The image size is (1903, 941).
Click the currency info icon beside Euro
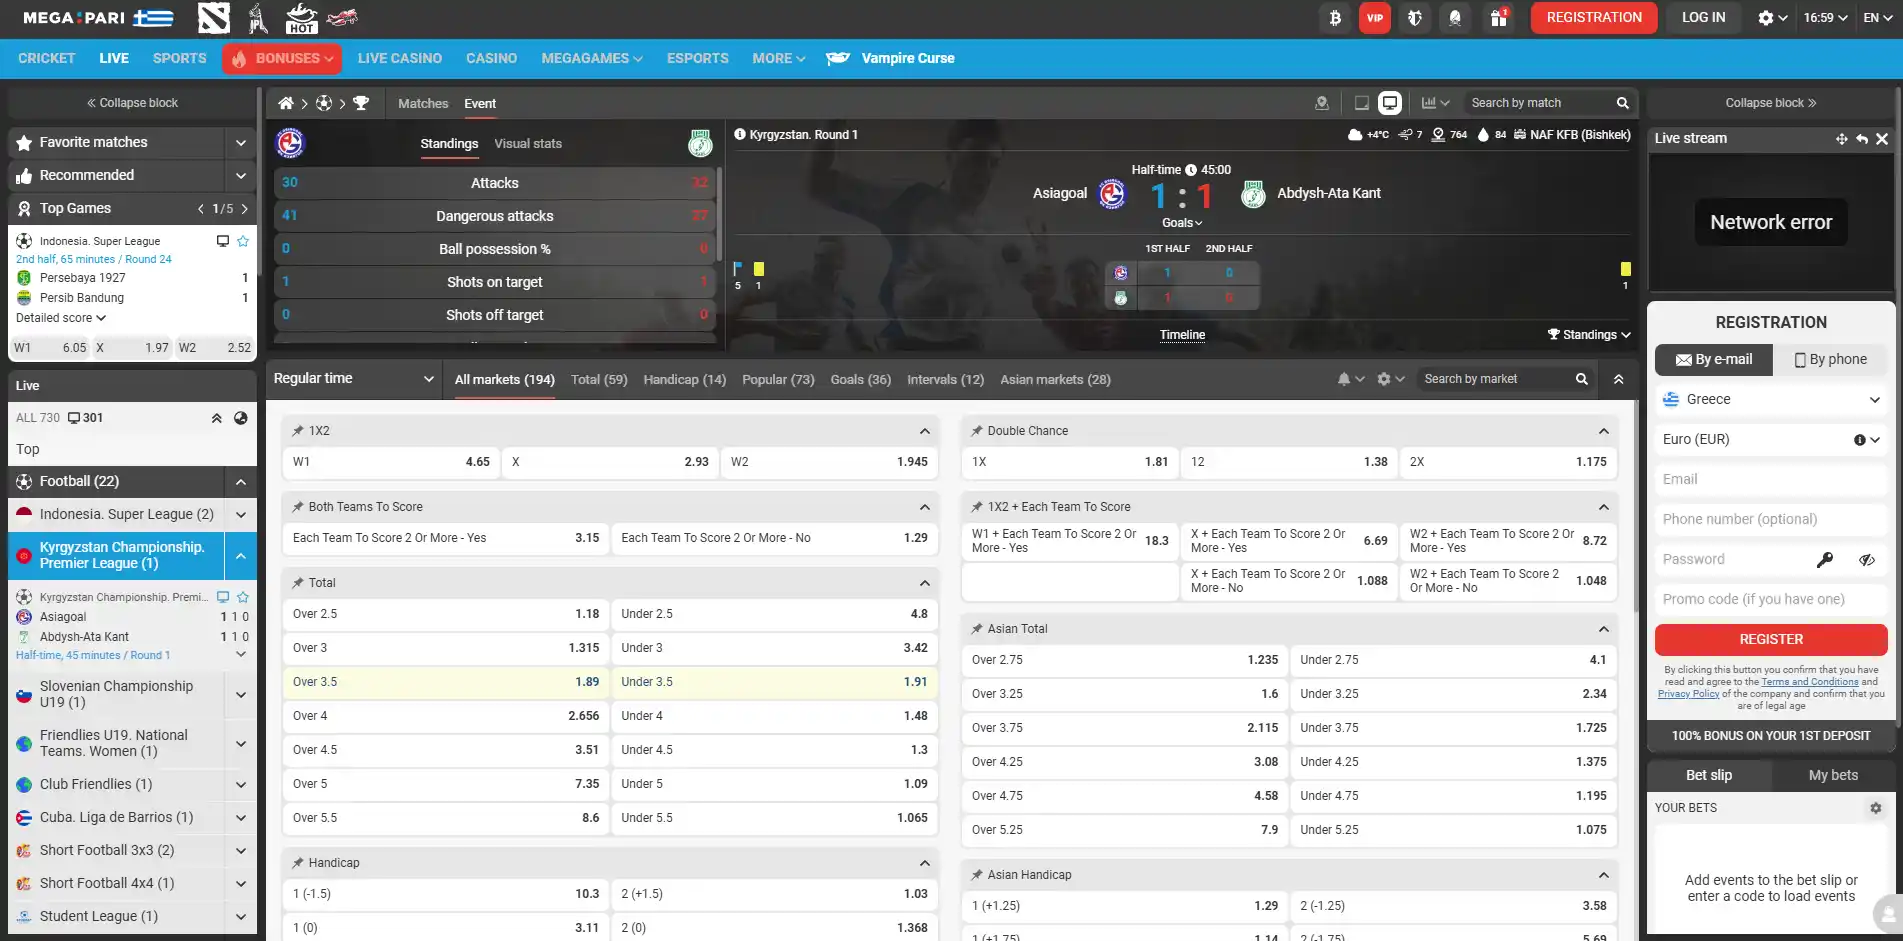[x=1859, y=440]
